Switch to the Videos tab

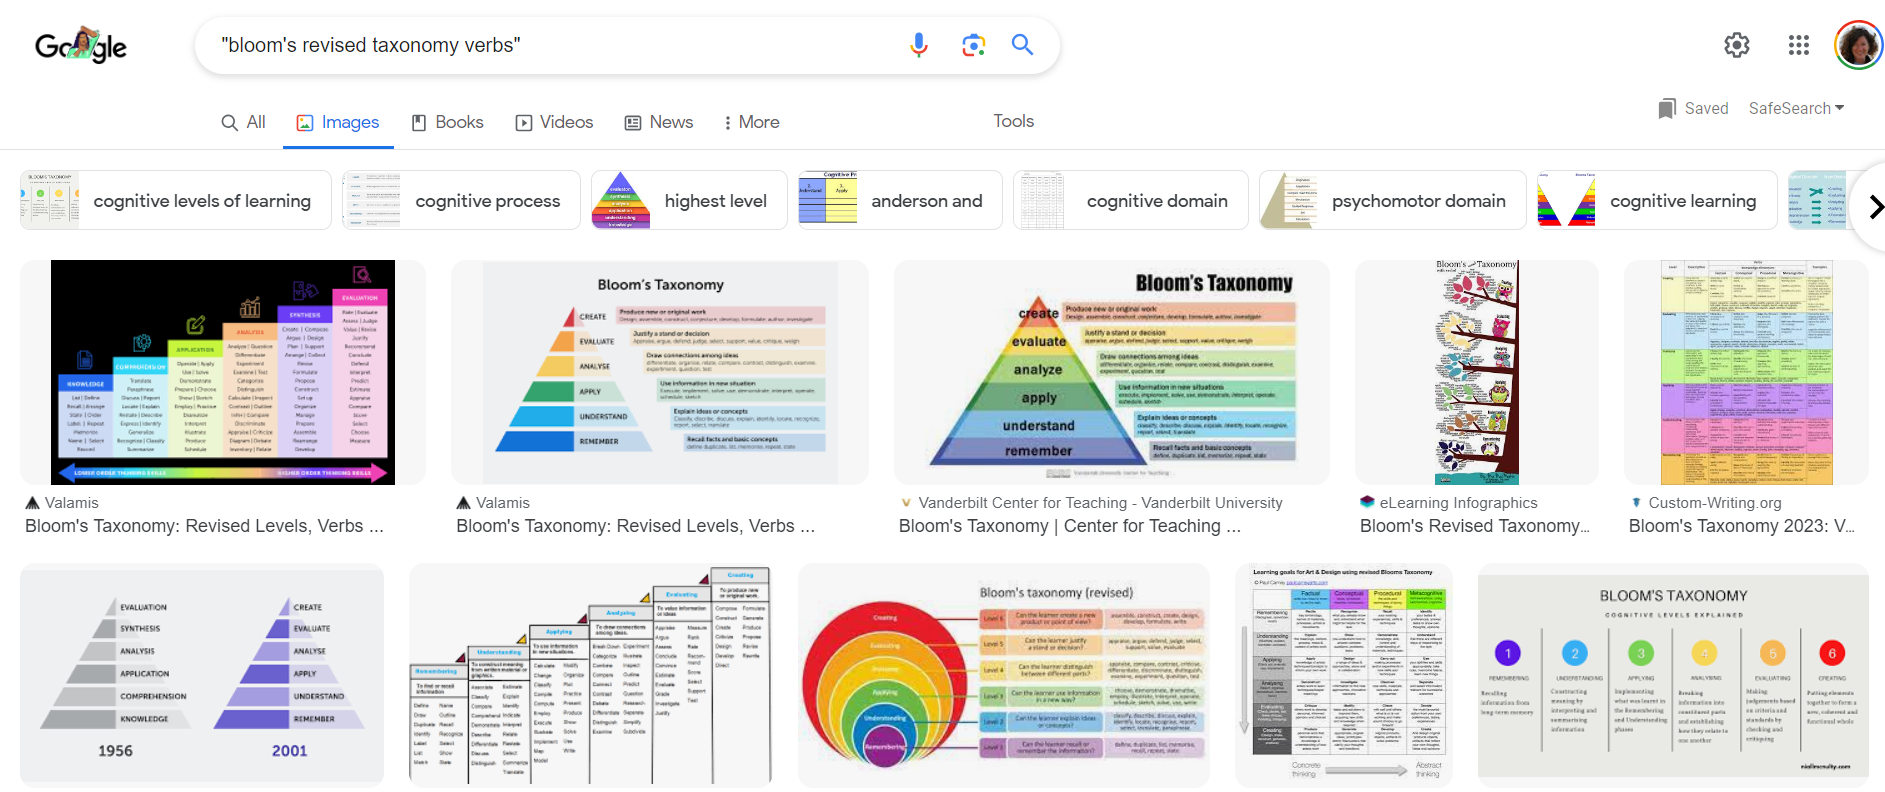[x=554, y=122]
